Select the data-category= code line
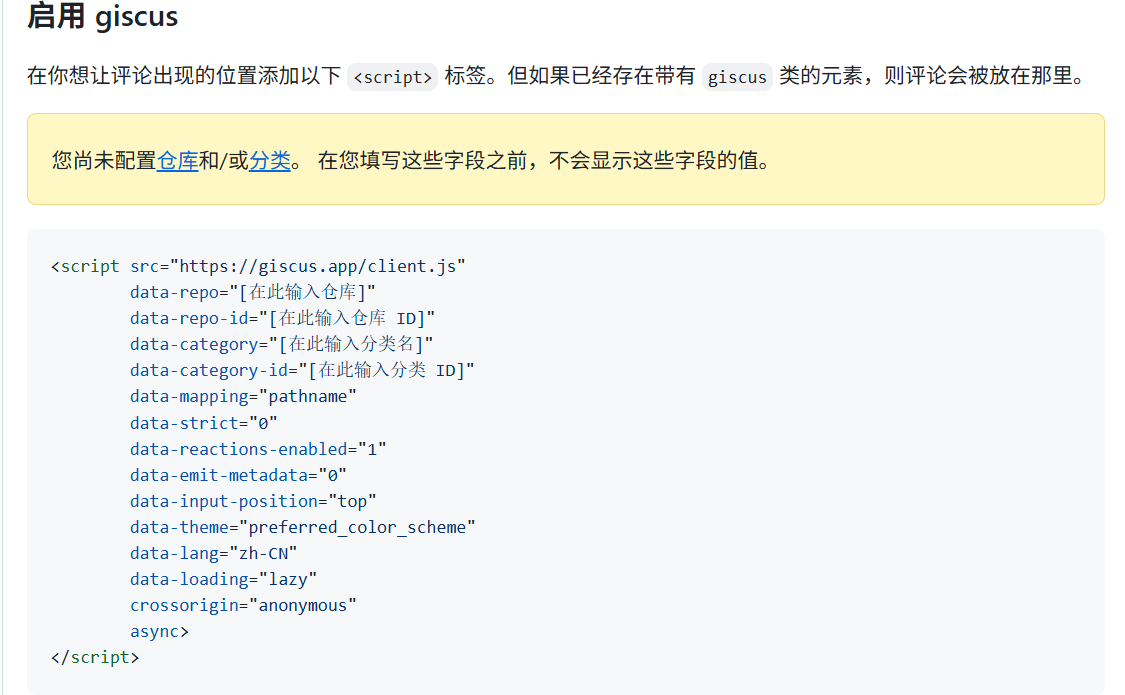This screenshot has height=695, width=1125. (x=281, y=344)
